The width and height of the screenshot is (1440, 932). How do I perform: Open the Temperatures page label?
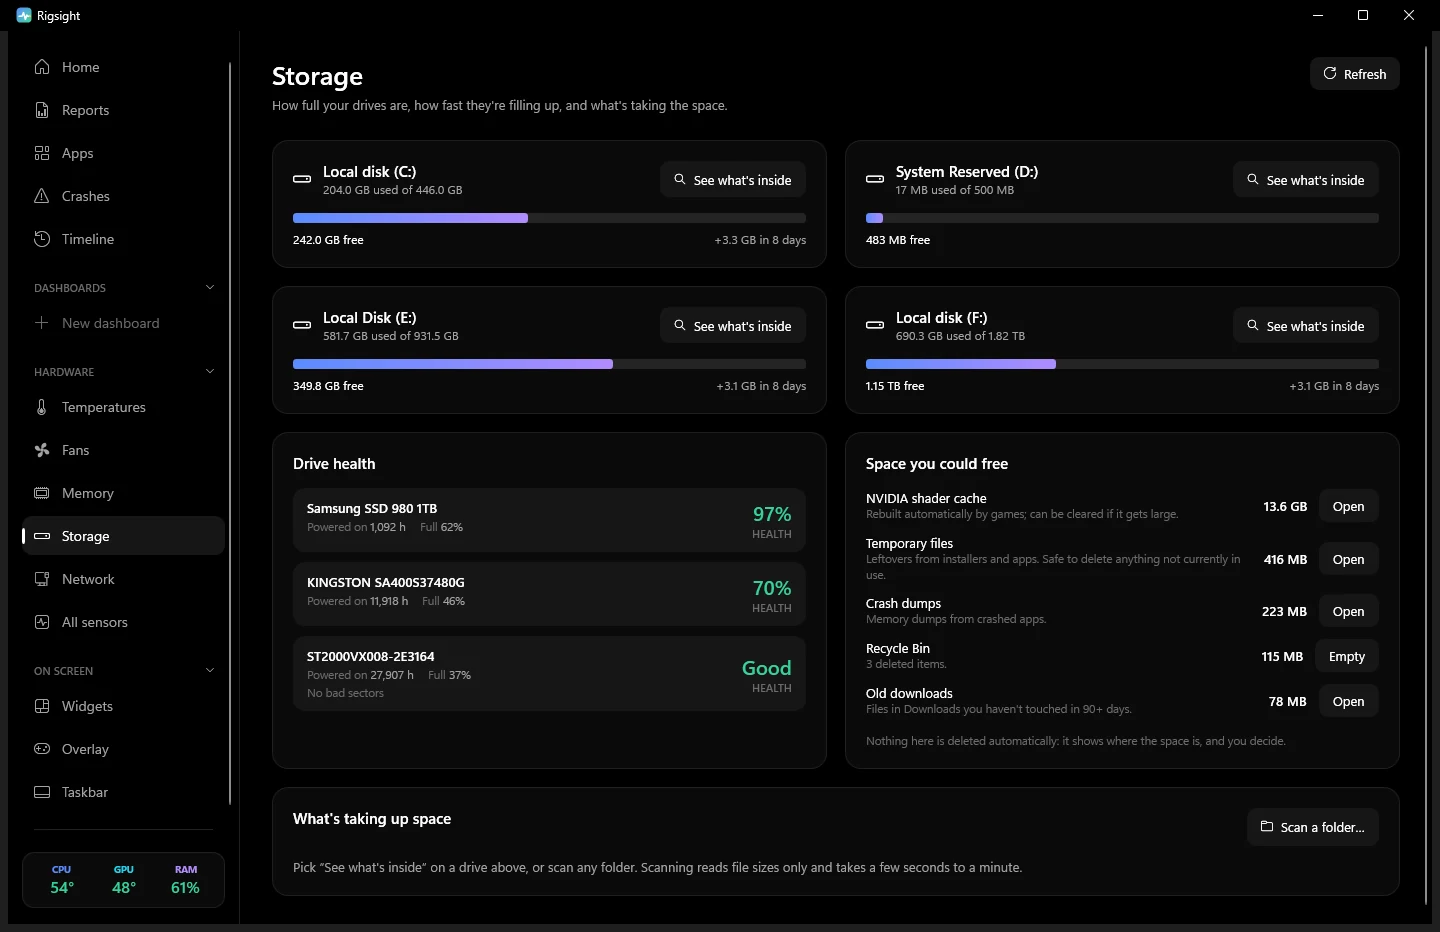click(104, 407)
